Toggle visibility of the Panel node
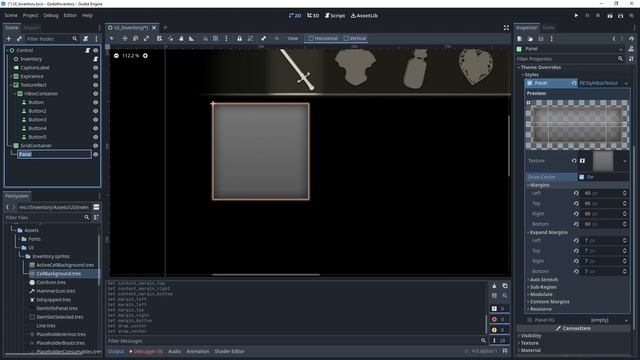640x360 pixels. (x=96, y=154)
